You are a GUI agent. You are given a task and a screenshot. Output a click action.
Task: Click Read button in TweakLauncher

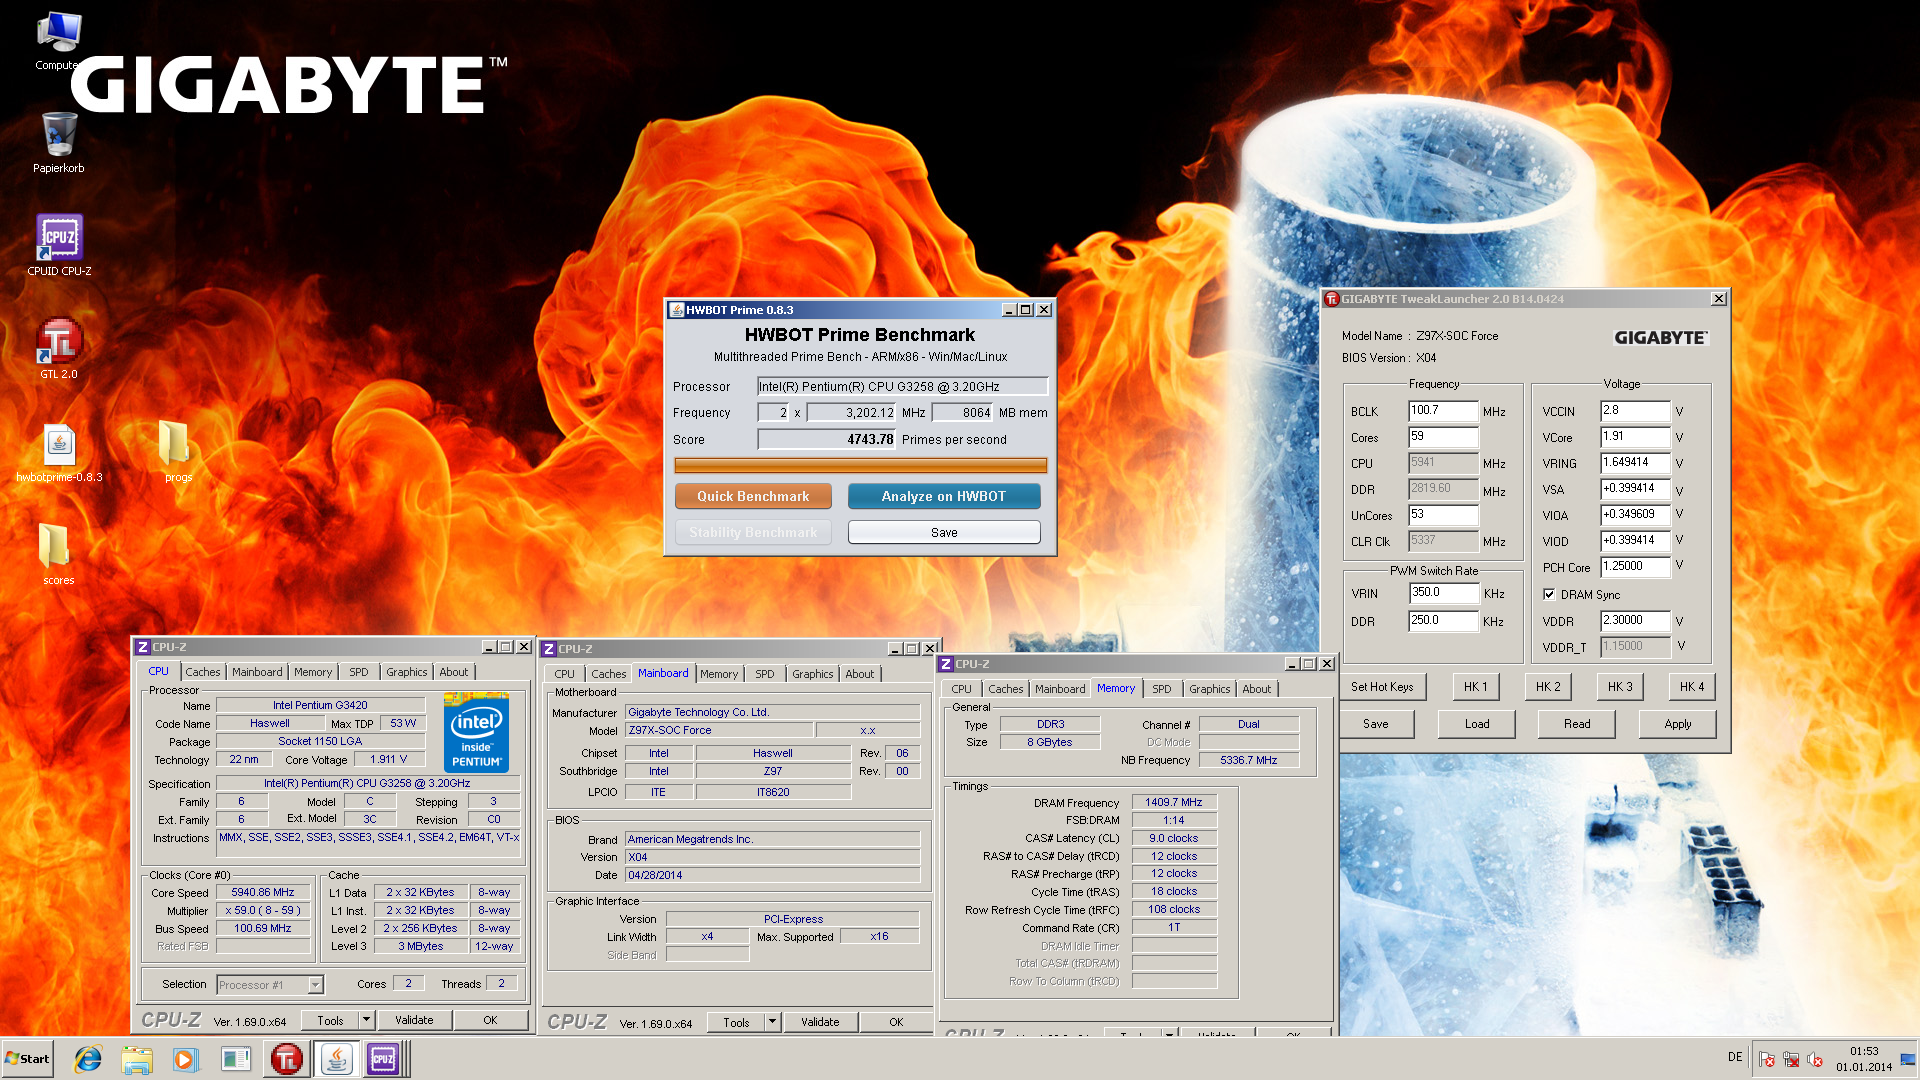(1577, 724)
